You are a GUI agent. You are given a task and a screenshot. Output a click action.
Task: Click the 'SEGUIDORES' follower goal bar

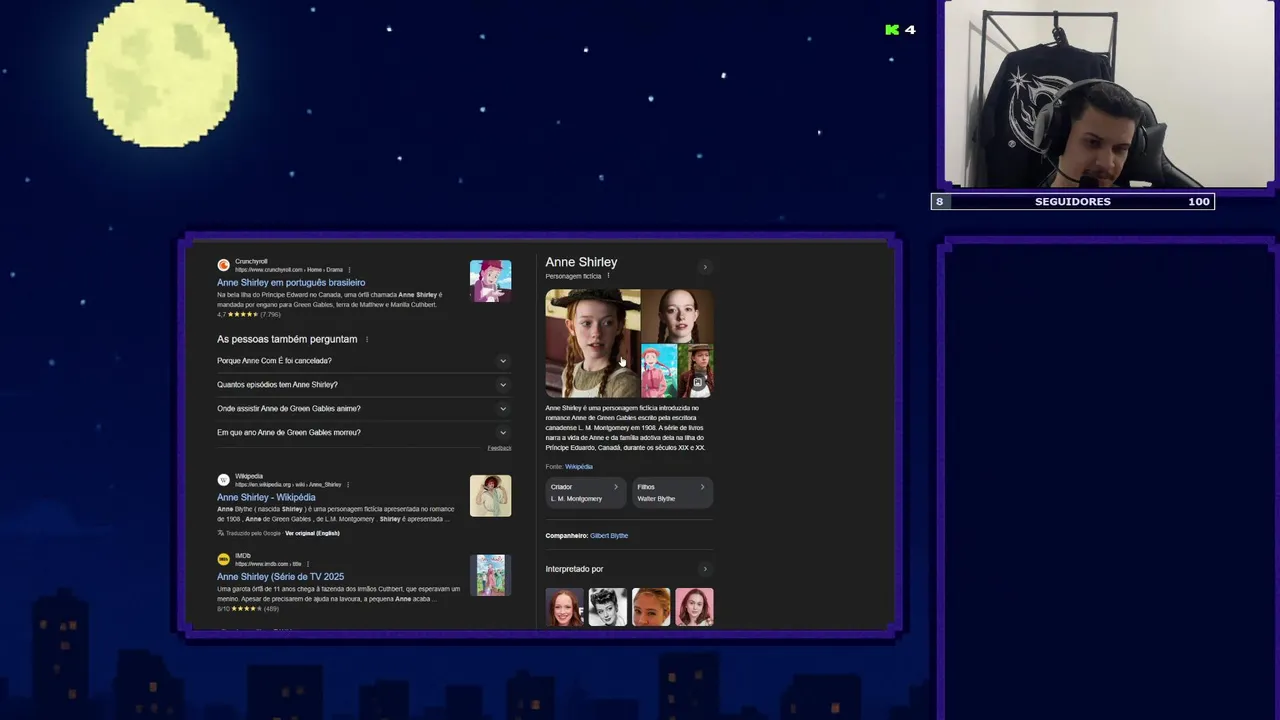pyautogui.click(x=1073, y=202)
